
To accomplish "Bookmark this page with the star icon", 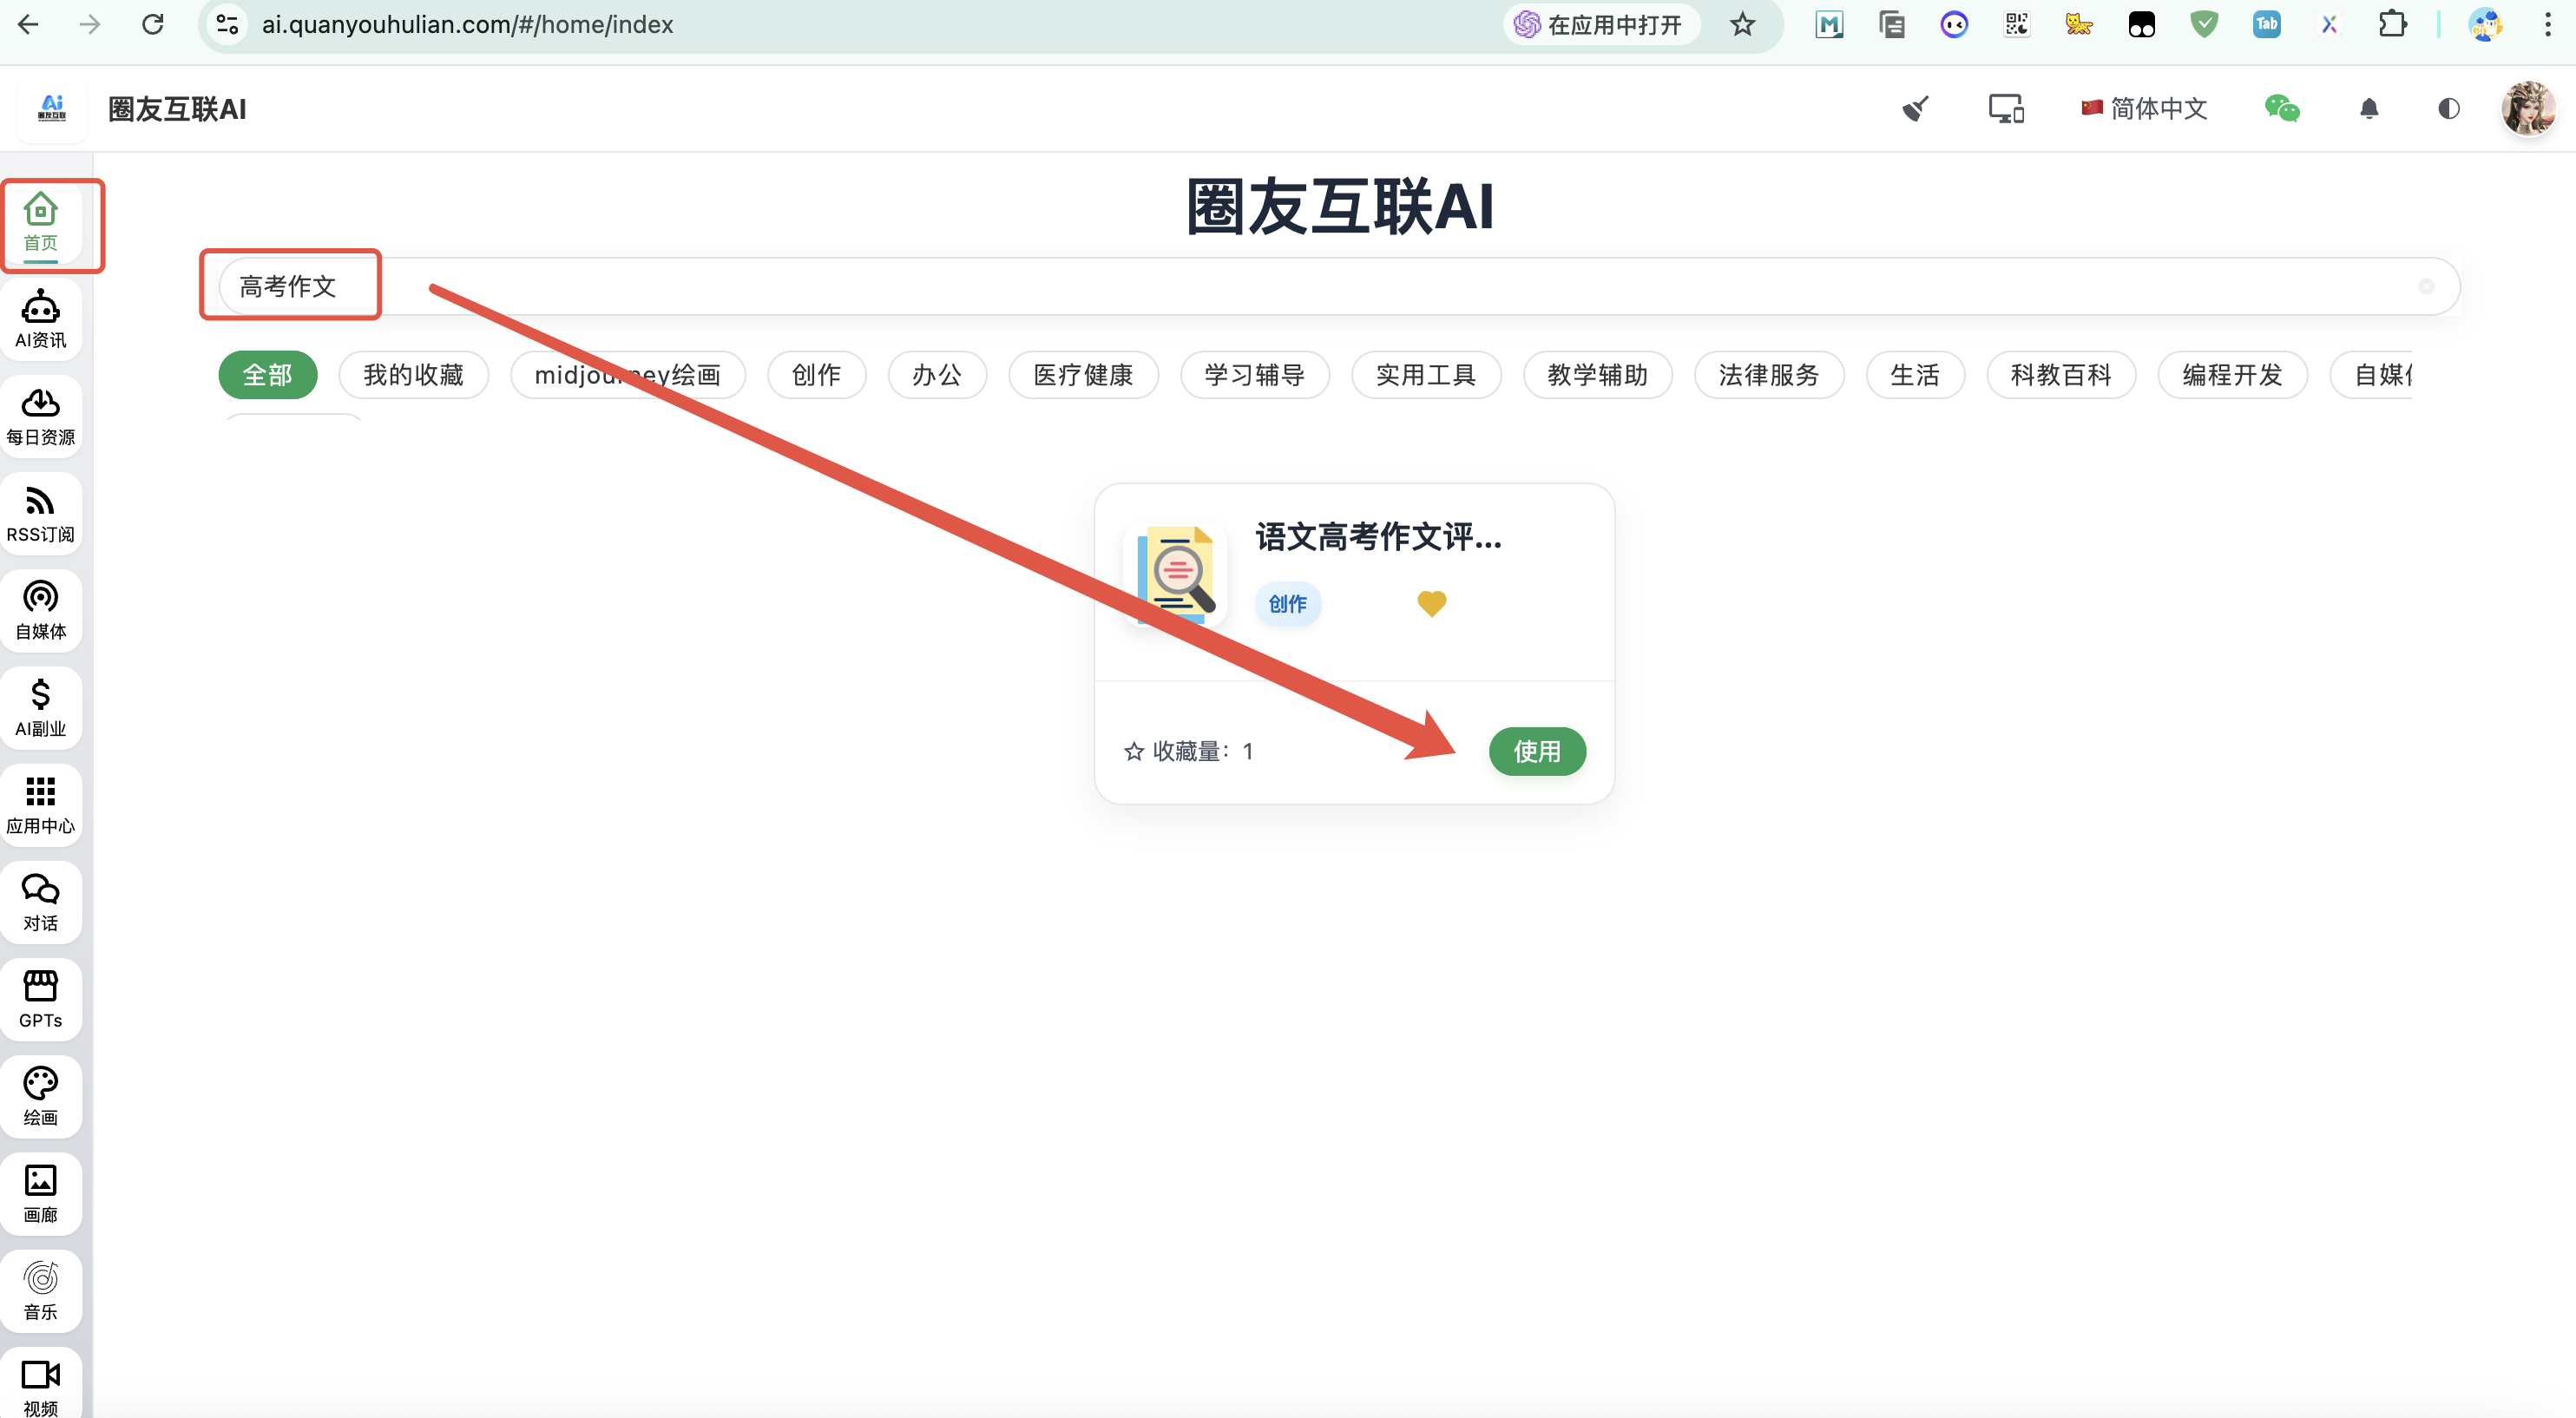I will coord(1742,24).
